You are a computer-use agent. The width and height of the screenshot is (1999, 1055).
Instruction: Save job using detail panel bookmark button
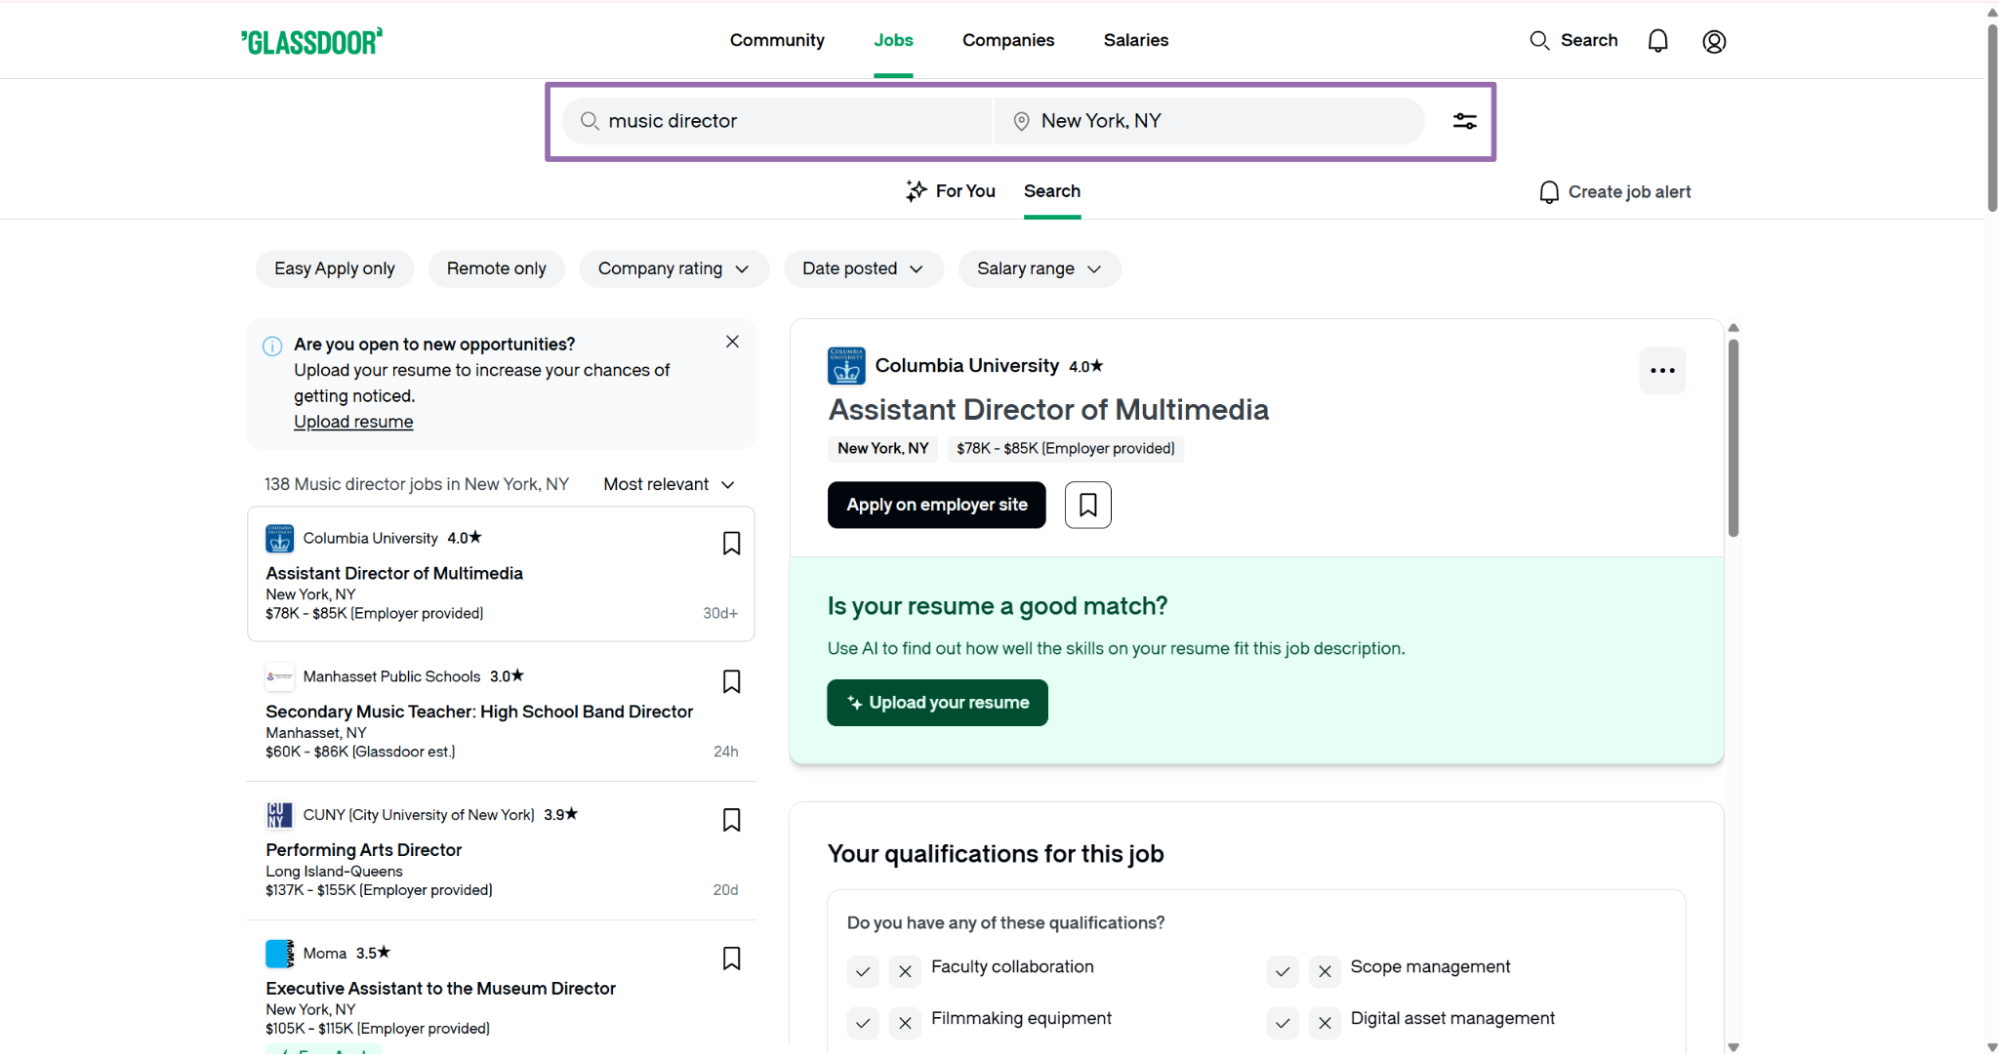[x=1087, y=505]
